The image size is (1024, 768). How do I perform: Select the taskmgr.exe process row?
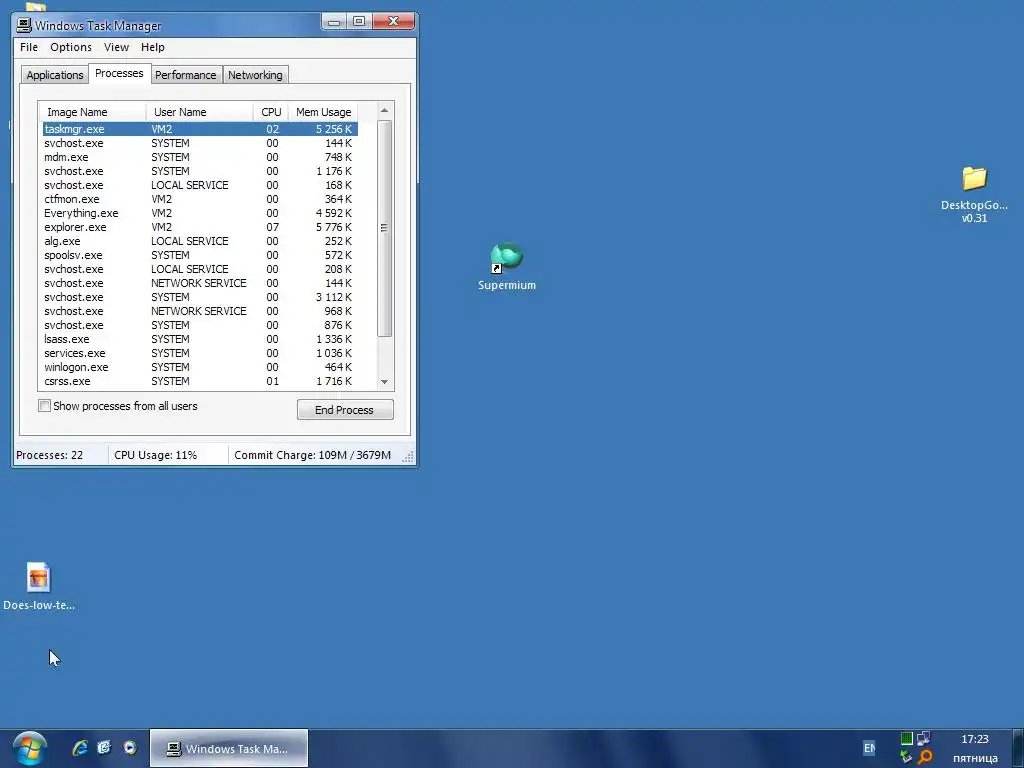pyautogui.click(x=200, y=129)
